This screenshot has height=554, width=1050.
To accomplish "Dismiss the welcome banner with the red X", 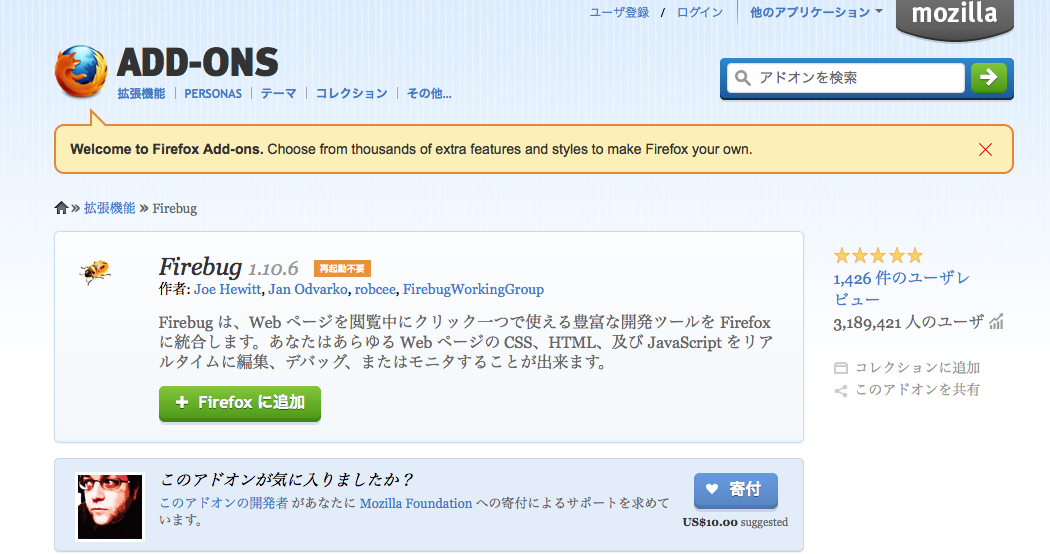I will (x=985, y=149).
